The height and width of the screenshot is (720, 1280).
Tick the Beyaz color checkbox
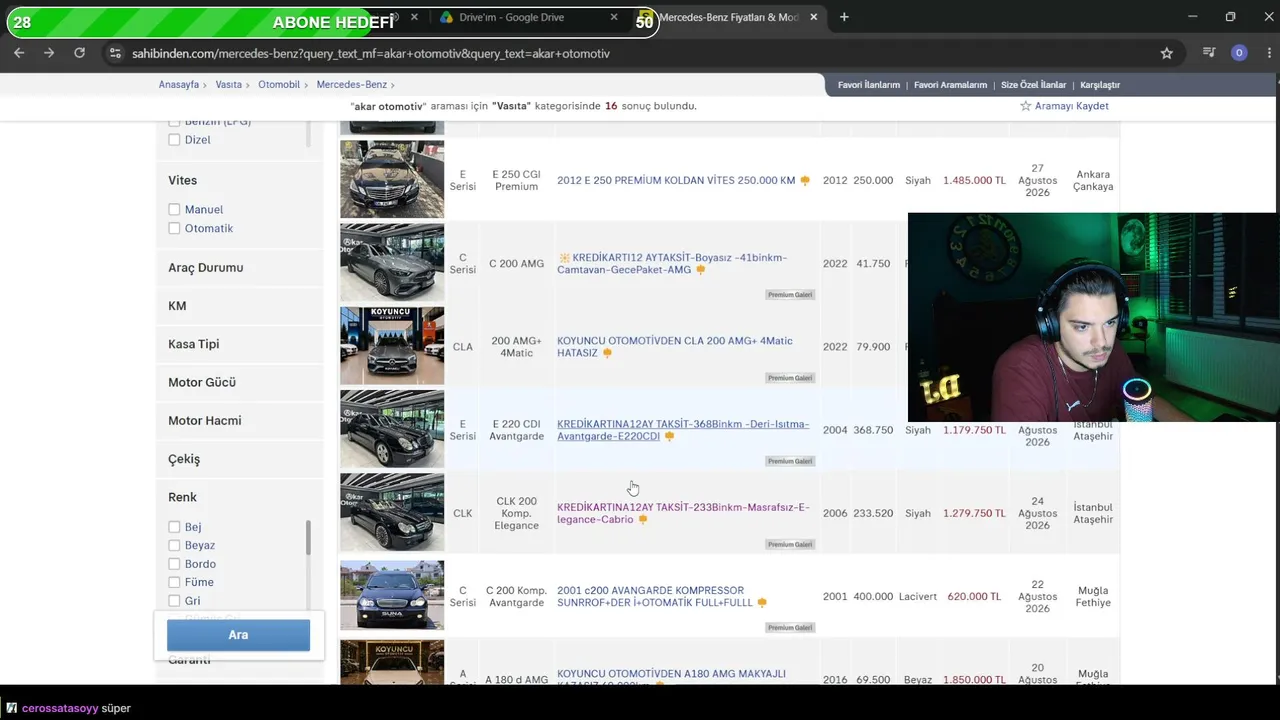click(x=174, y=546)
